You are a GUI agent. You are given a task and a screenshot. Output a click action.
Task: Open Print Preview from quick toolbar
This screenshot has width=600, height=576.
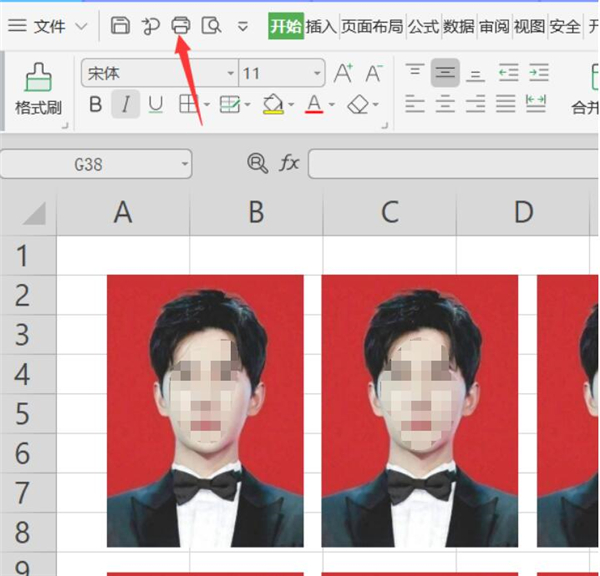coord(211,26)
